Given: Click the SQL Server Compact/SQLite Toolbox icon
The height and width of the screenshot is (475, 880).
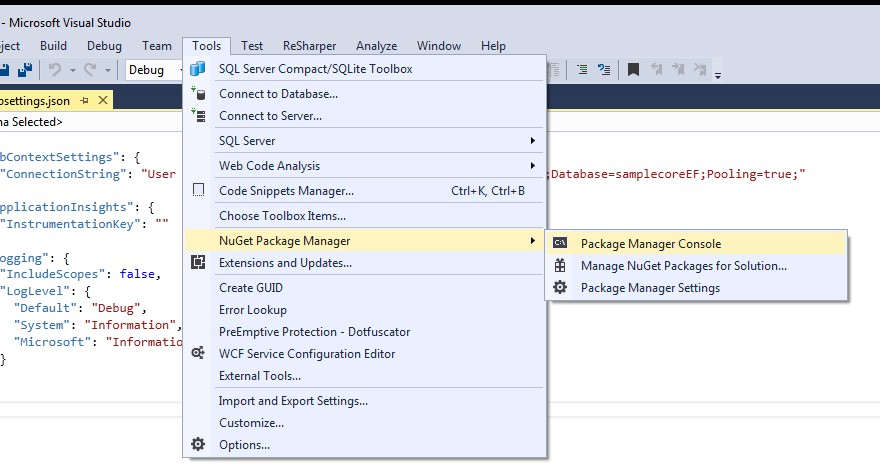Looking at the screenshot, I should [198, 69].
